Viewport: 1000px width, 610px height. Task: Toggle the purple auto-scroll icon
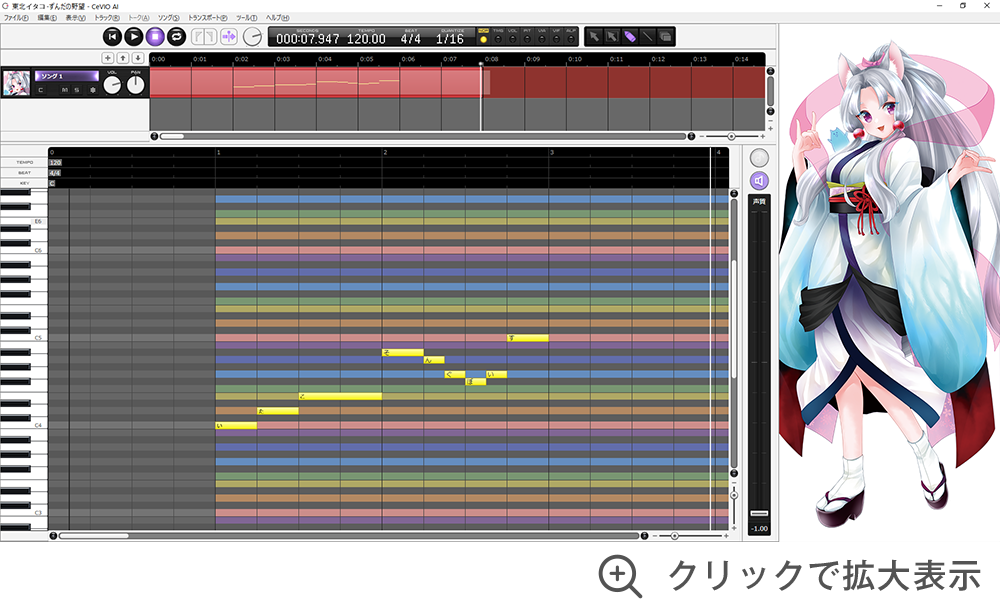click(x=228, y=37)
